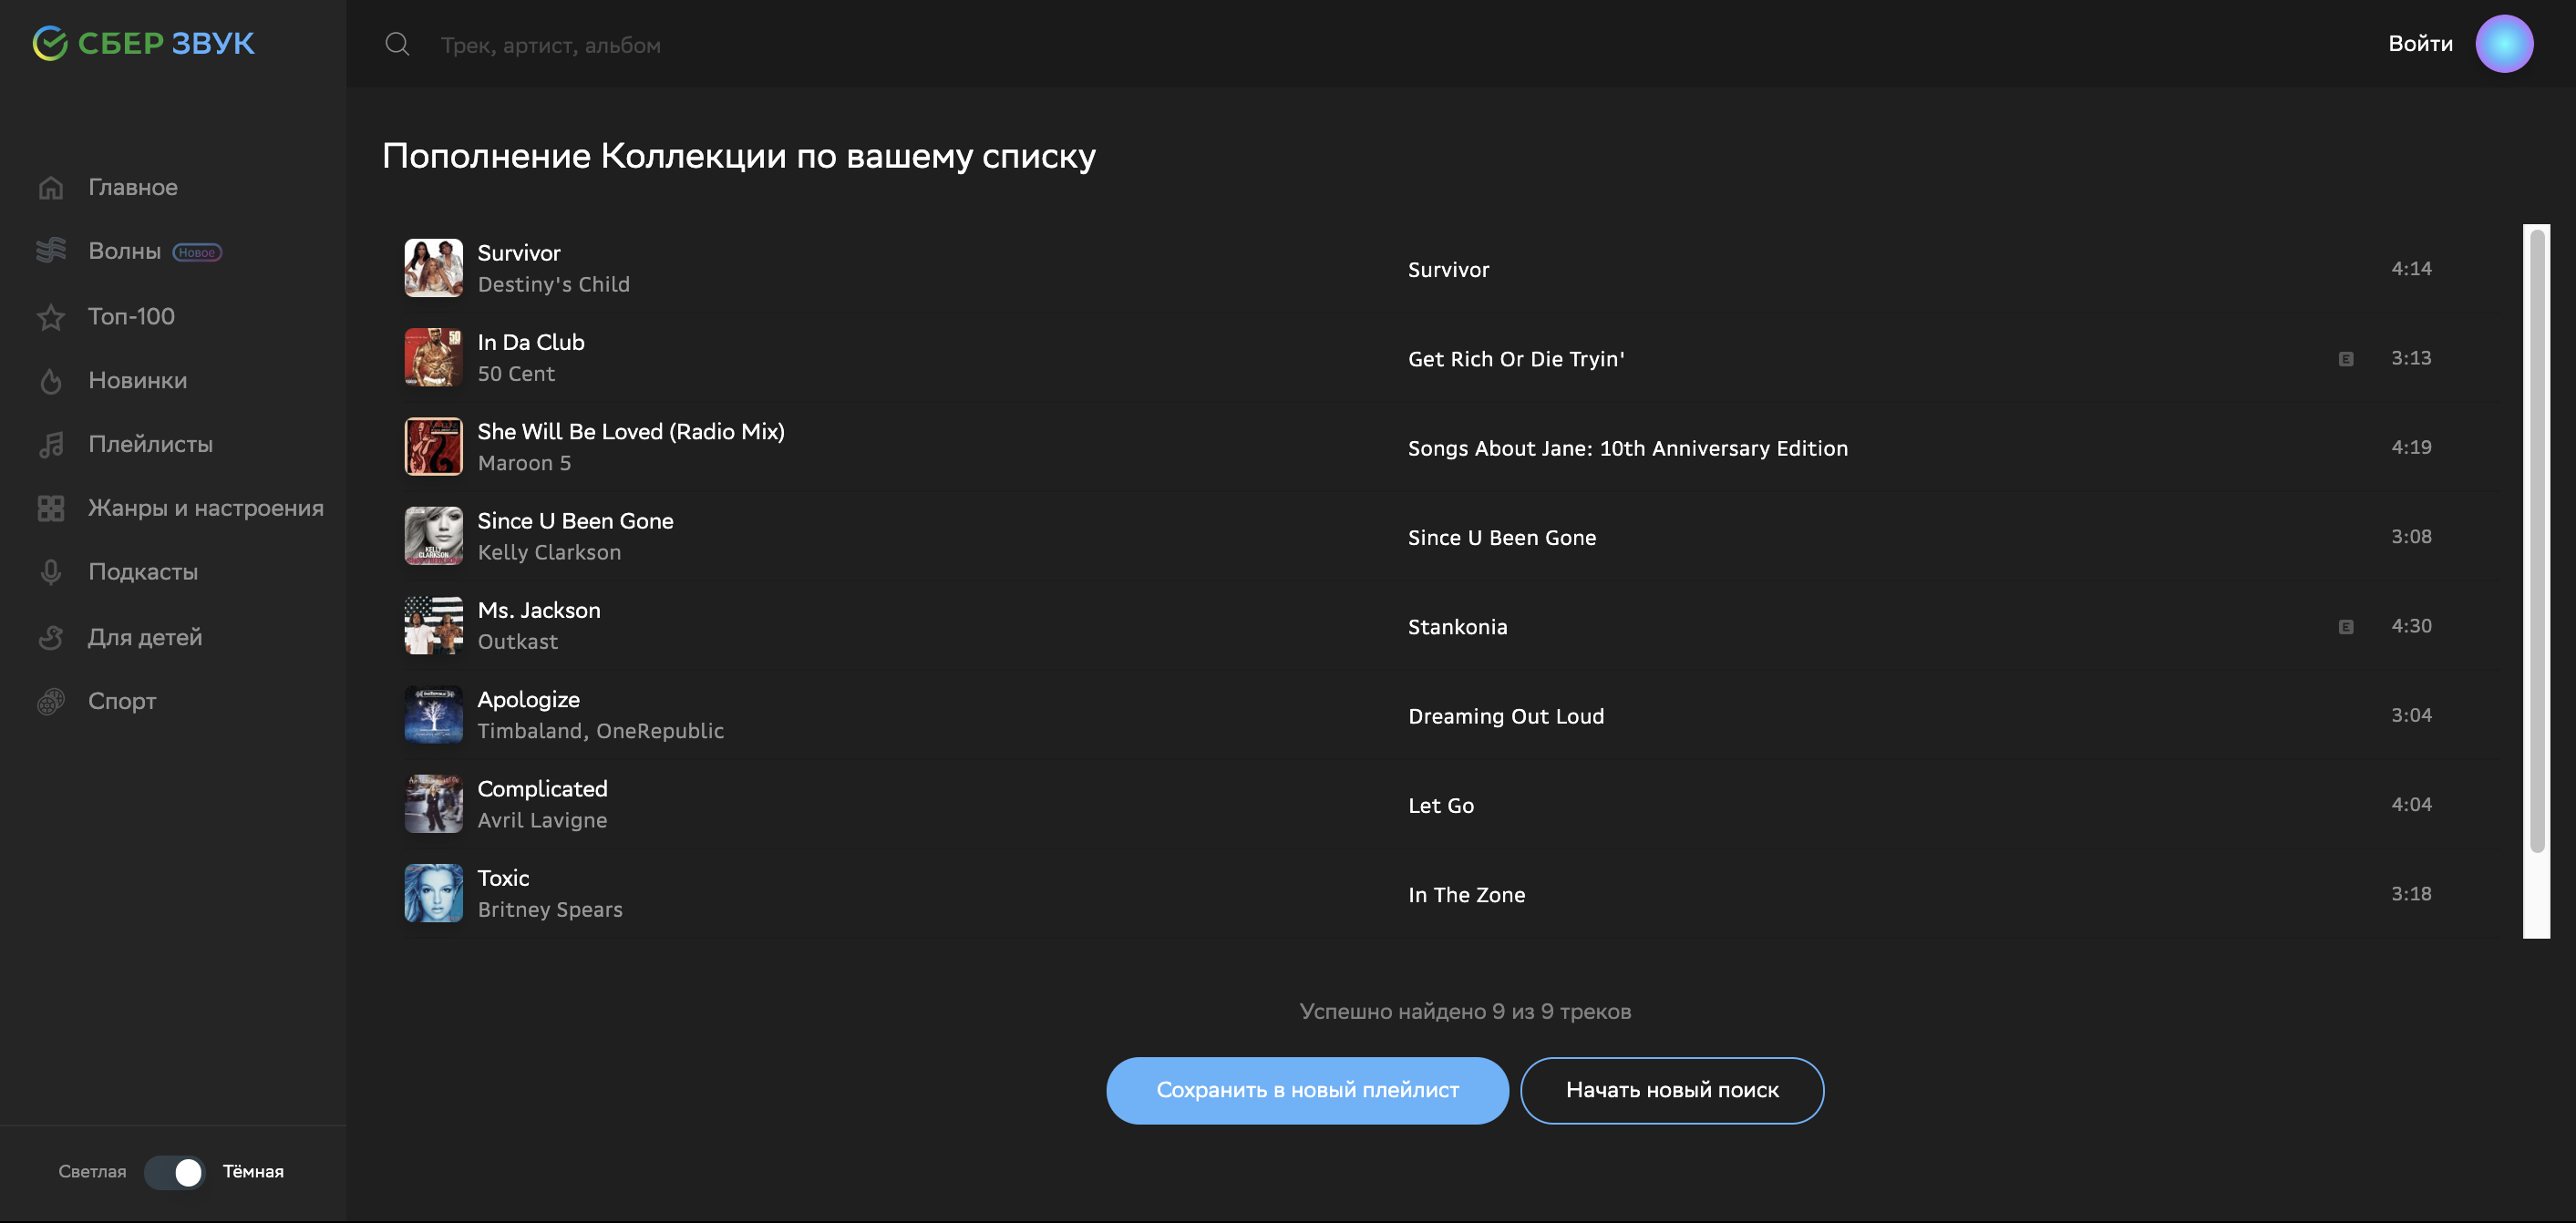Viewport: 2576px width, 1223px height.
Task: Click the waves icon beside Волны
Action: pyautogui.click(x=51, y=250)
